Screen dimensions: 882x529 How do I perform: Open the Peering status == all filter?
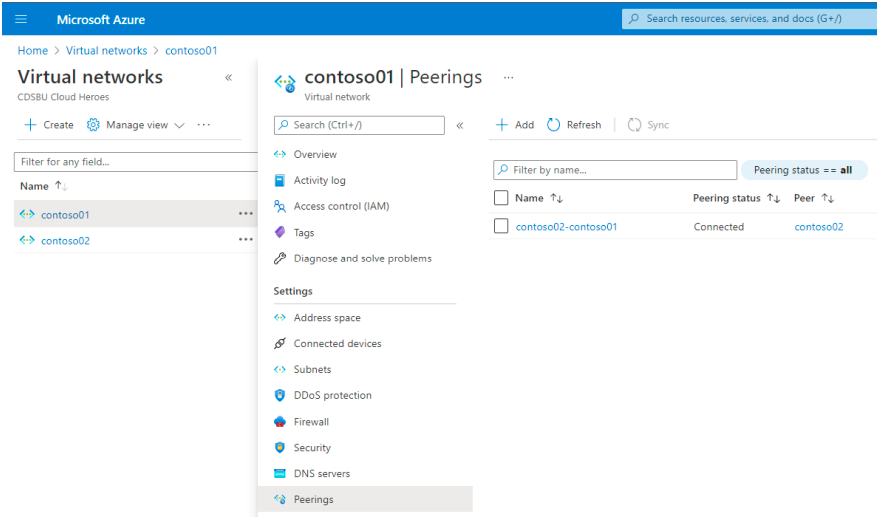[x=803, y=170]
